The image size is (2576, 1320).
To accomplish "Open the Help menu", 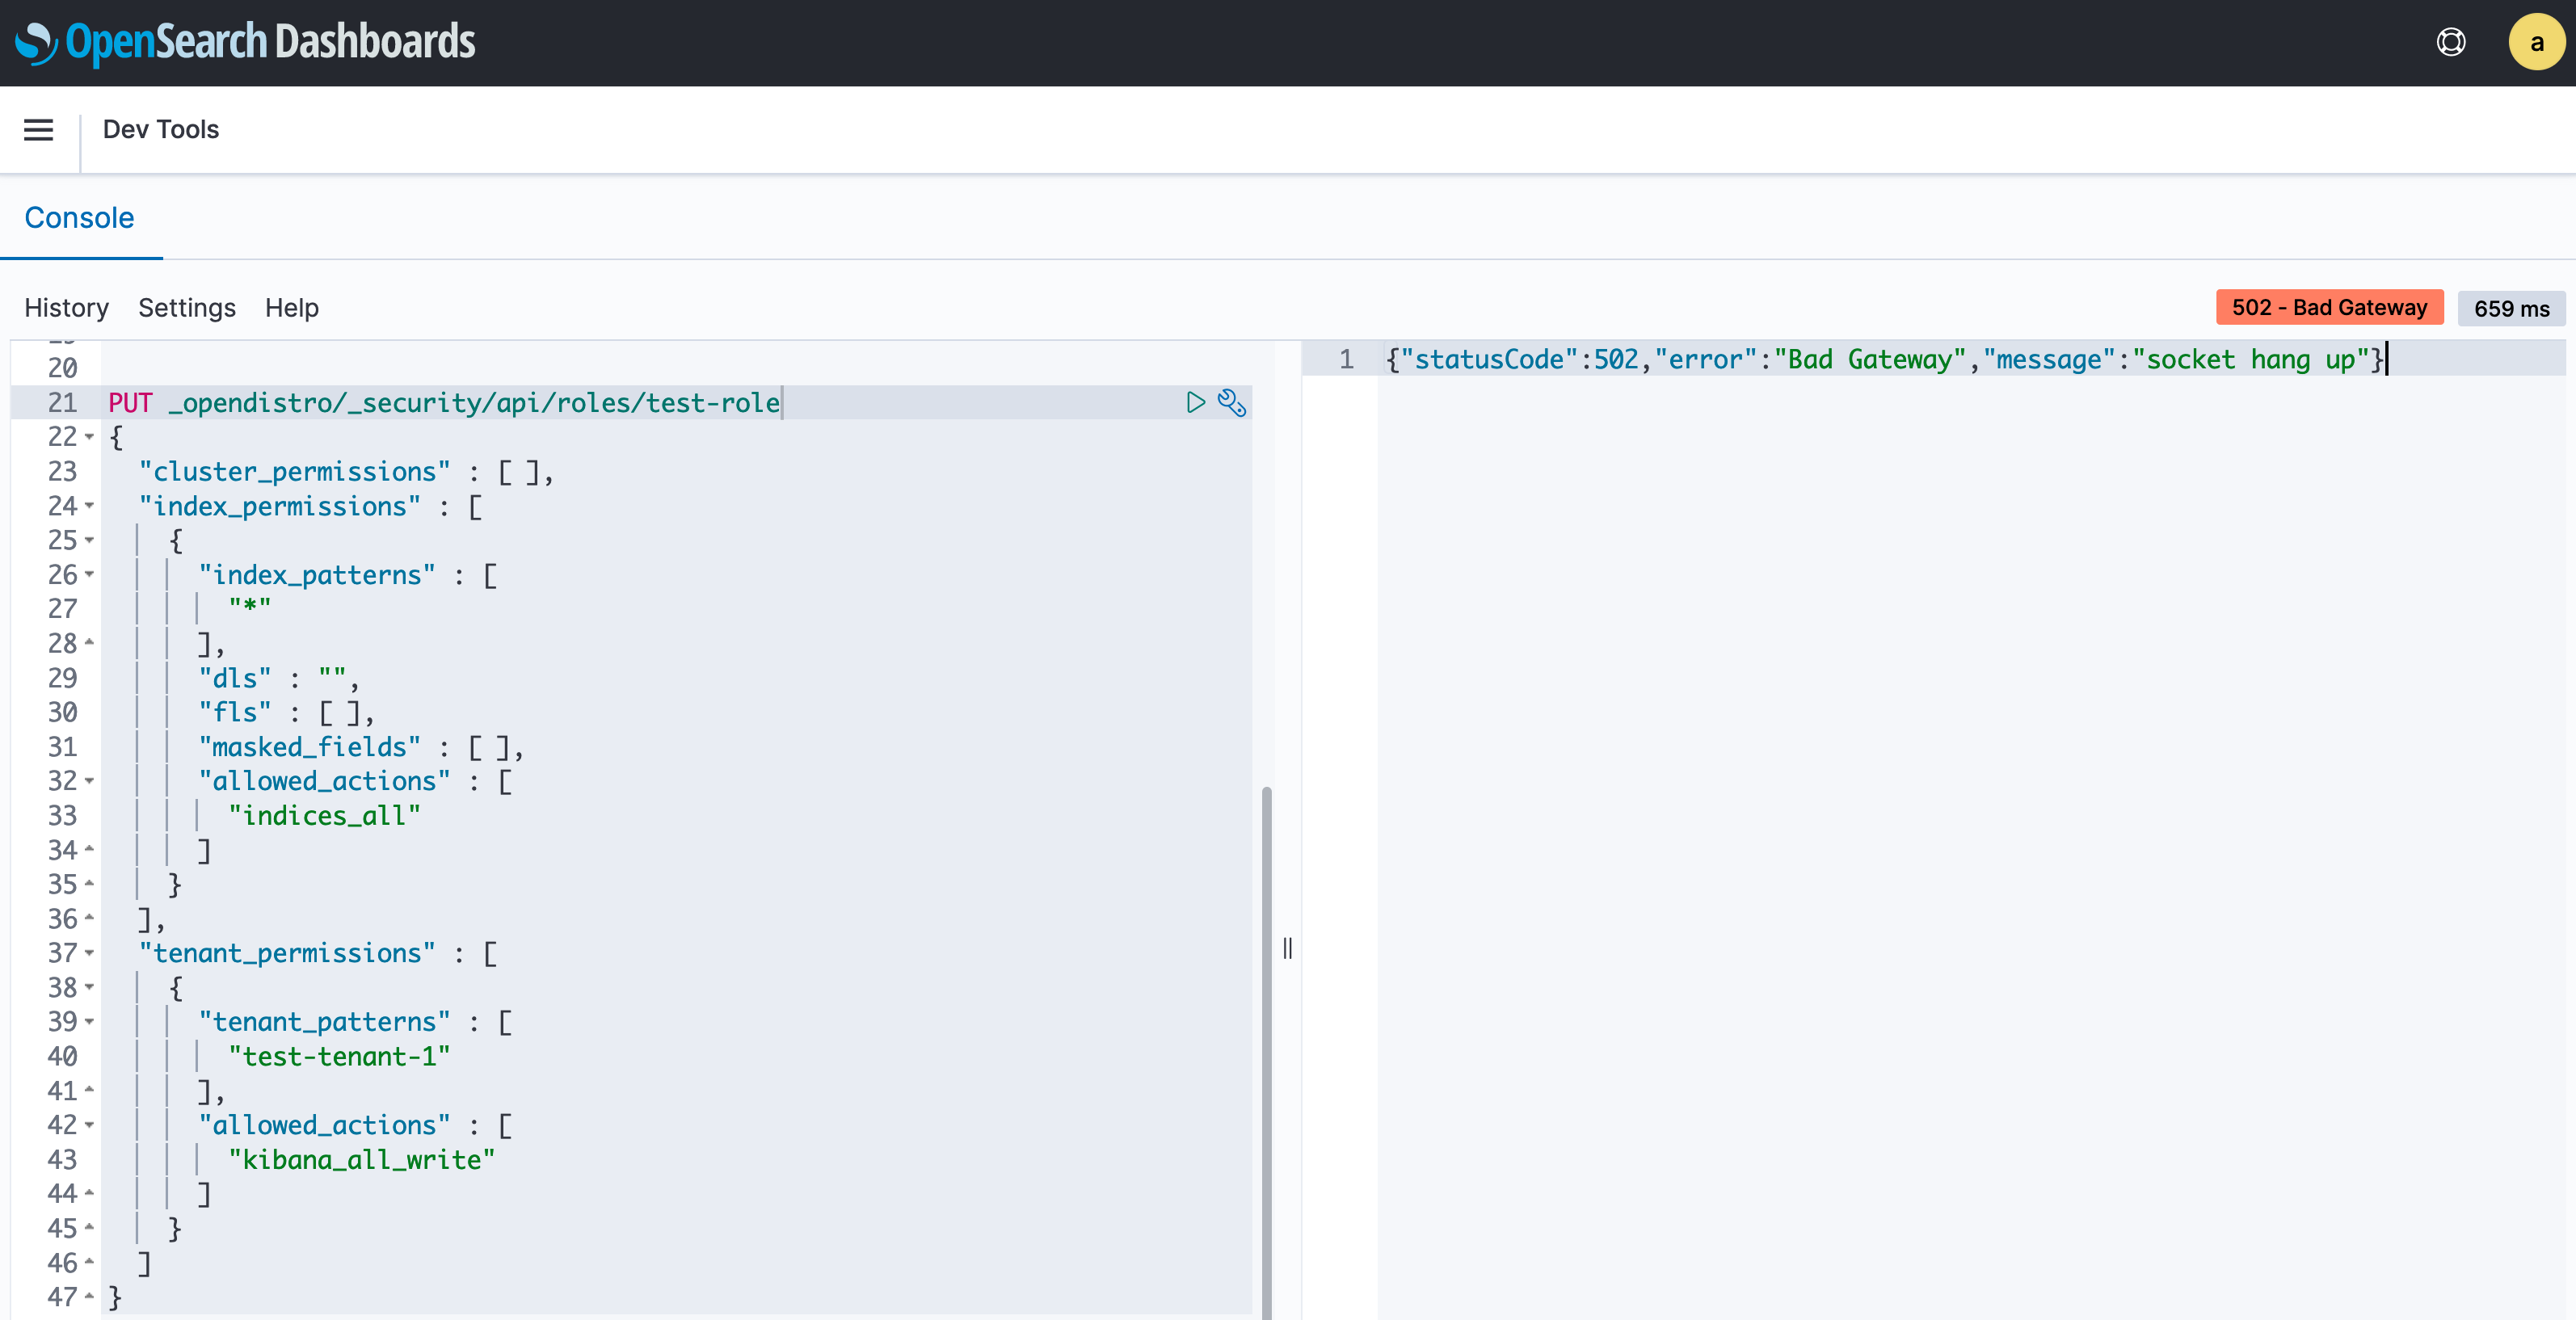I will (x=291, y=308).
